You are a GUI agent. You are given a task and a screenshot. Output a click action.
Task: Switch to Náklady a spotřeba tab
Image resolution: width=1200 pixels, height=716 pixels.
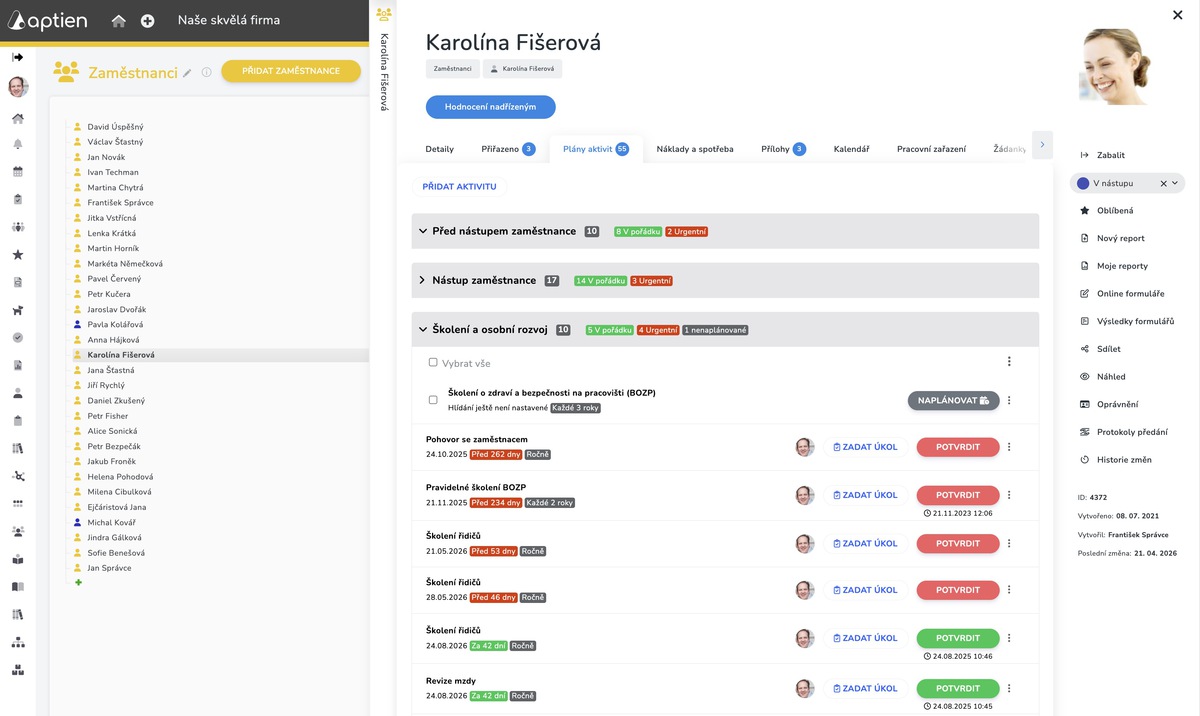click(695, 149)
